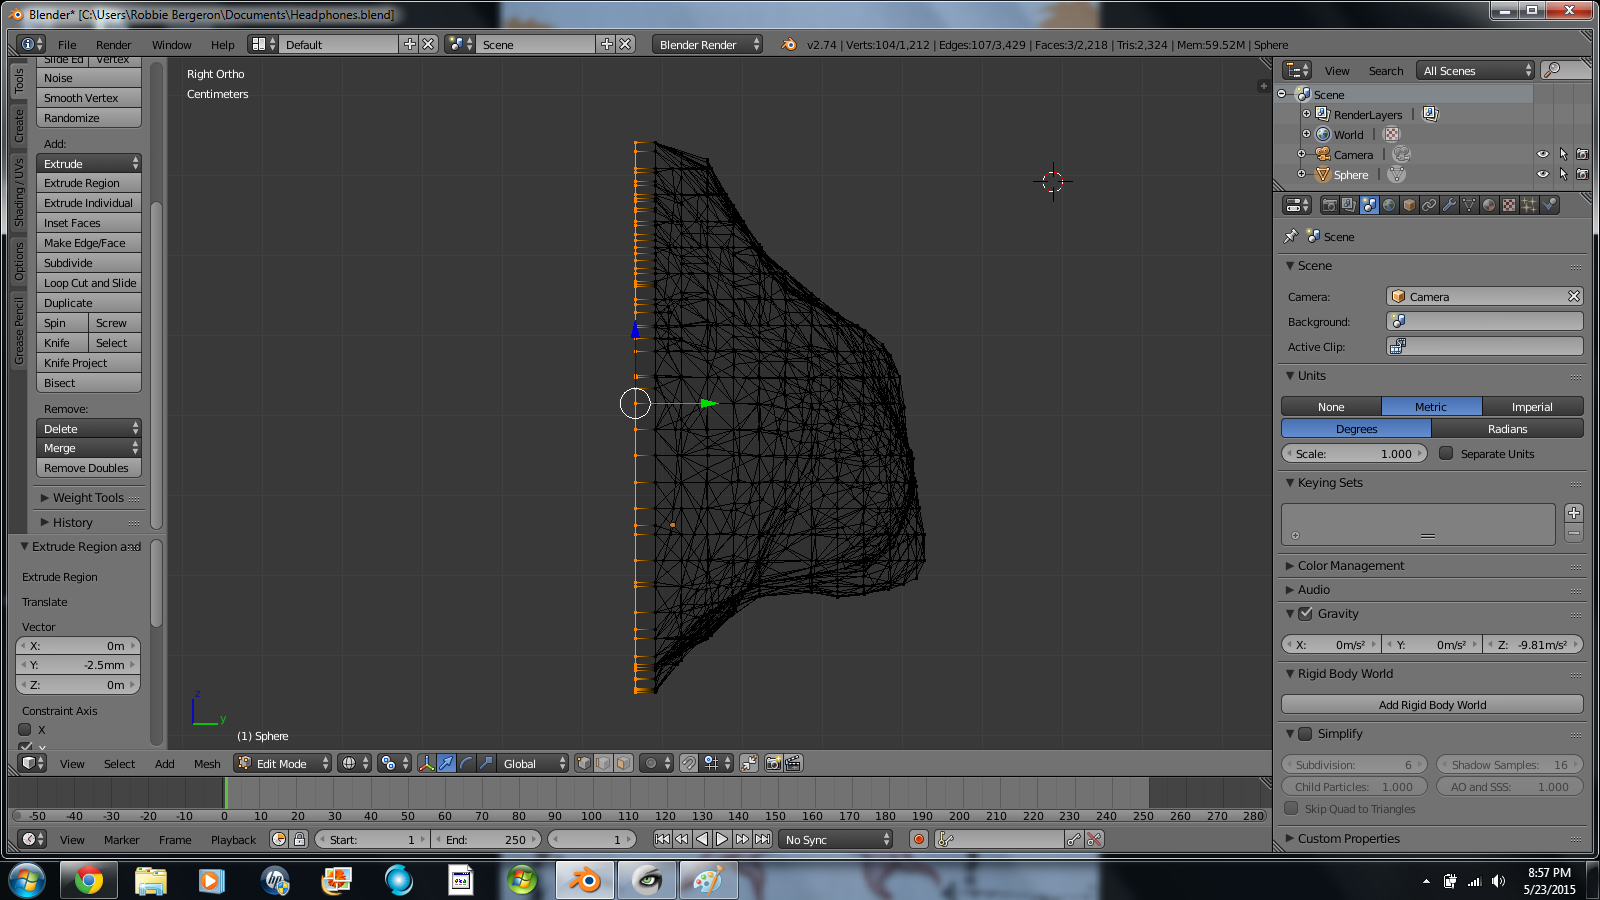
Task: Open the Particles properties tab
Action: [x=1529, y=205]
